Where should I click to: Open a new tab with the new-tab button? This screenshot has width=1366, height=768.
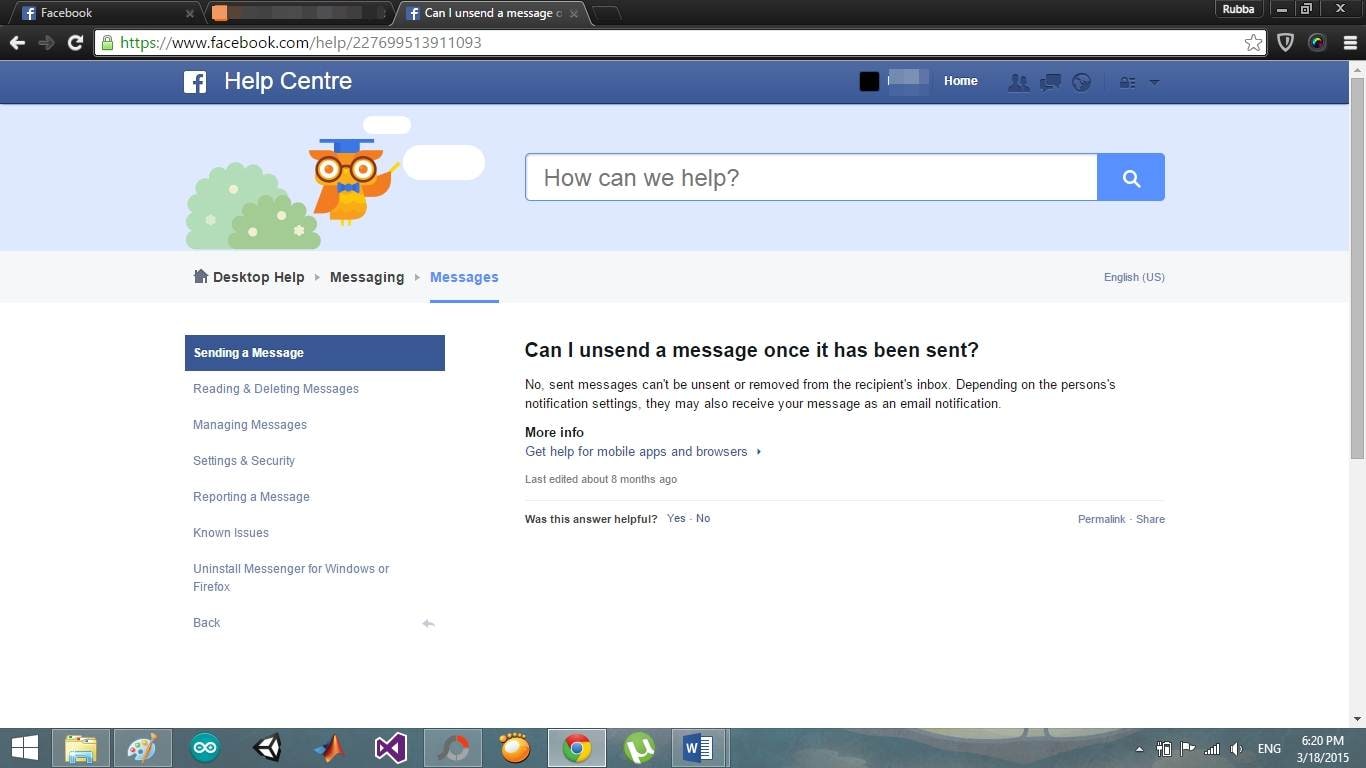tap(606, 13)
